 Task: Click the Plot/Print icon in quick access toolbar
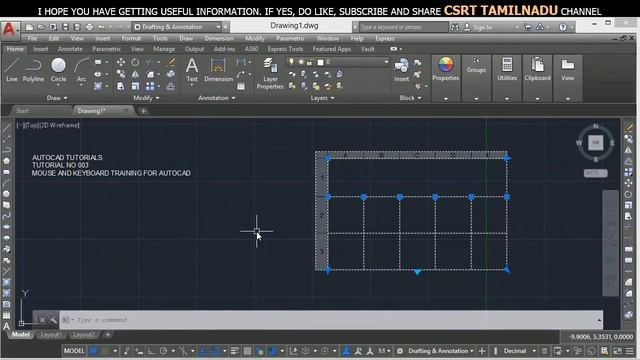click(89, 27)
